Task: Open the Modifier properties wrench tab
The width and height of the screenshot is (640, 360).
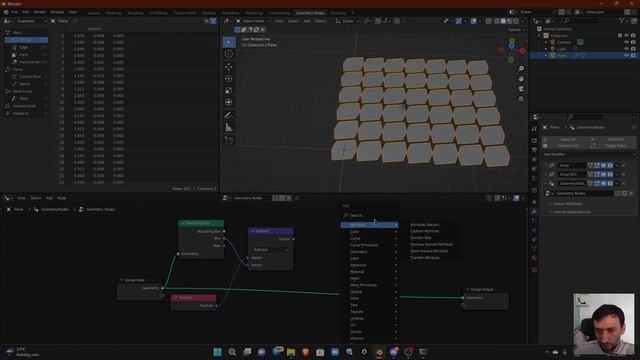Action: (x=534, y=211)
